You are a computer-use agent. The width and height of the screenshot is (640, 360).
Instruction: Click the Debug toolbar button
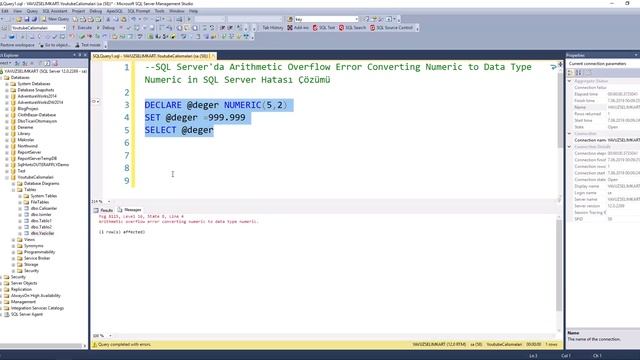click(x=106, y=28)
